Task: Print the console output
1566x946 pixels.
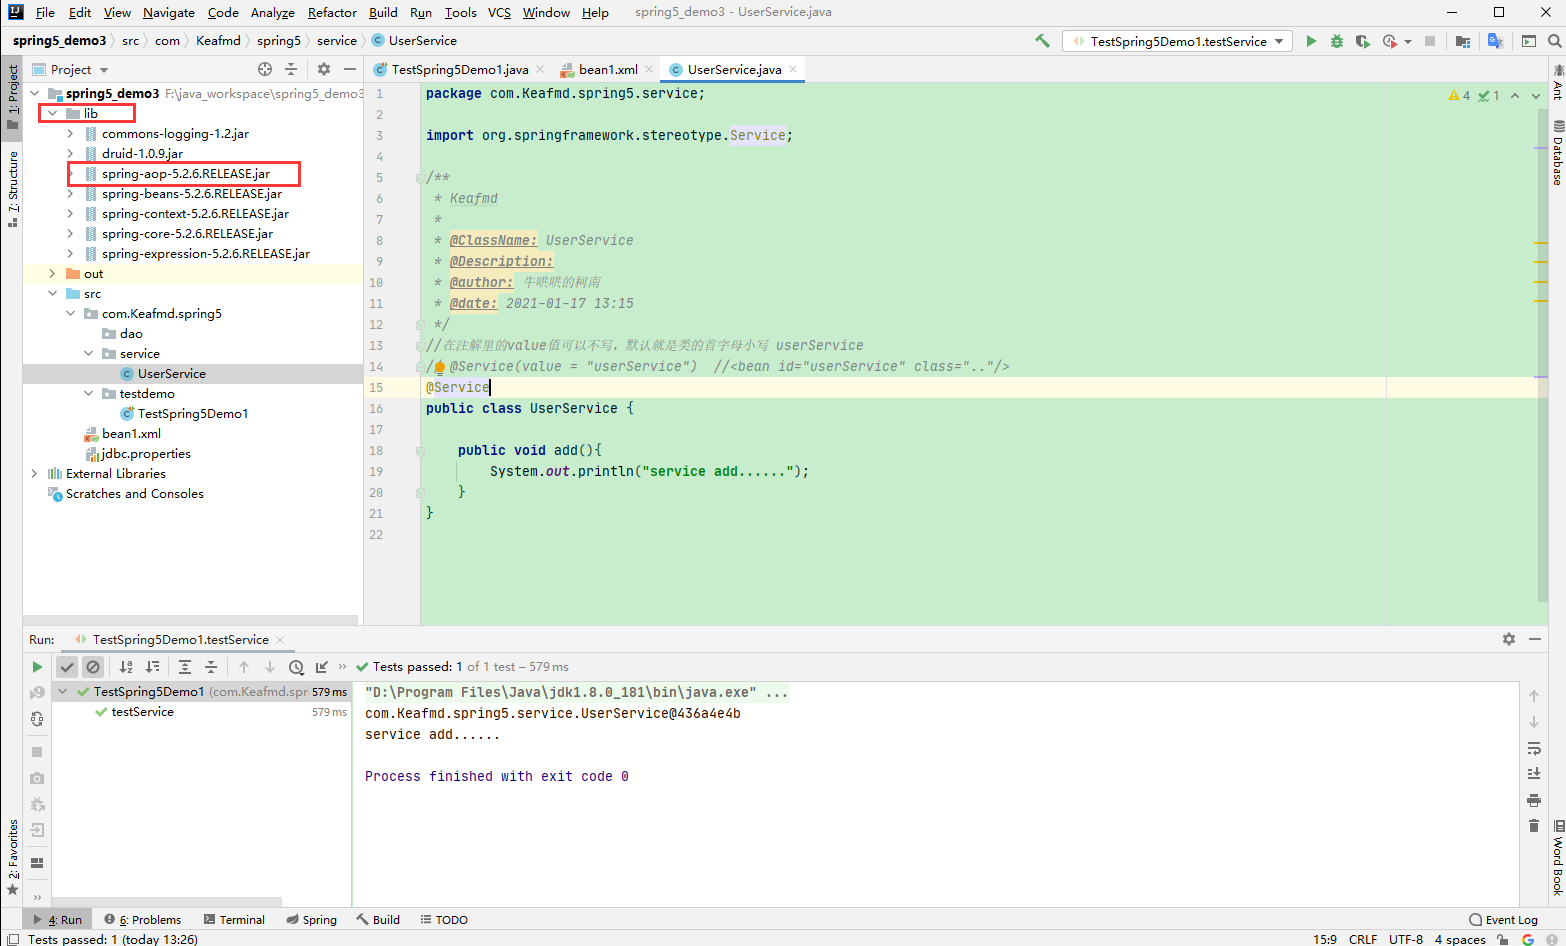Action: pyautogui.click(x=1534, y=800)
